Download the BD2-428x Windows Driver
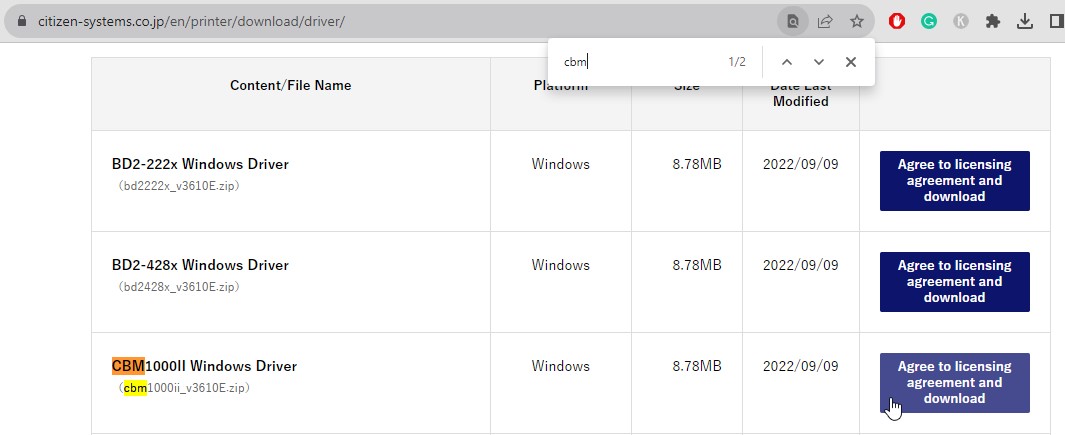 954,282
